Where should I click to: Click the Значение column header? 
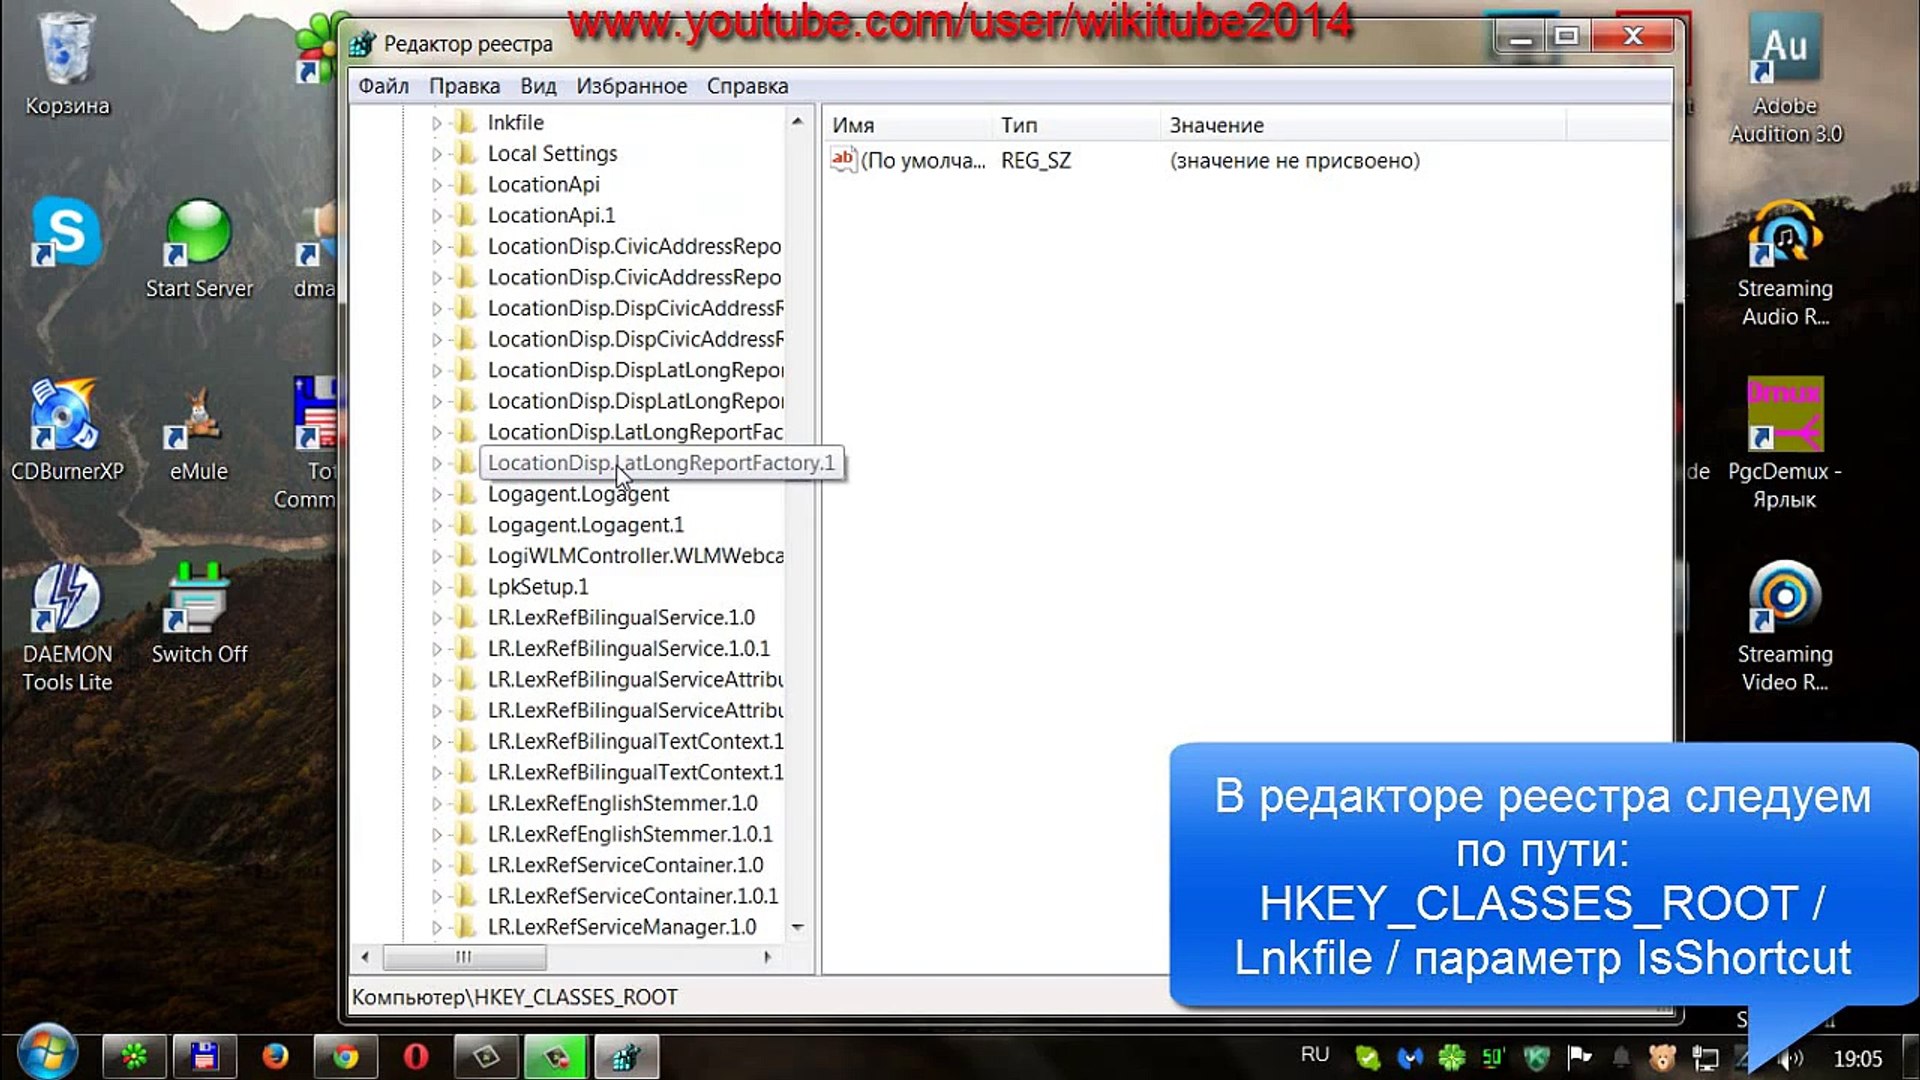point(1363,125)
